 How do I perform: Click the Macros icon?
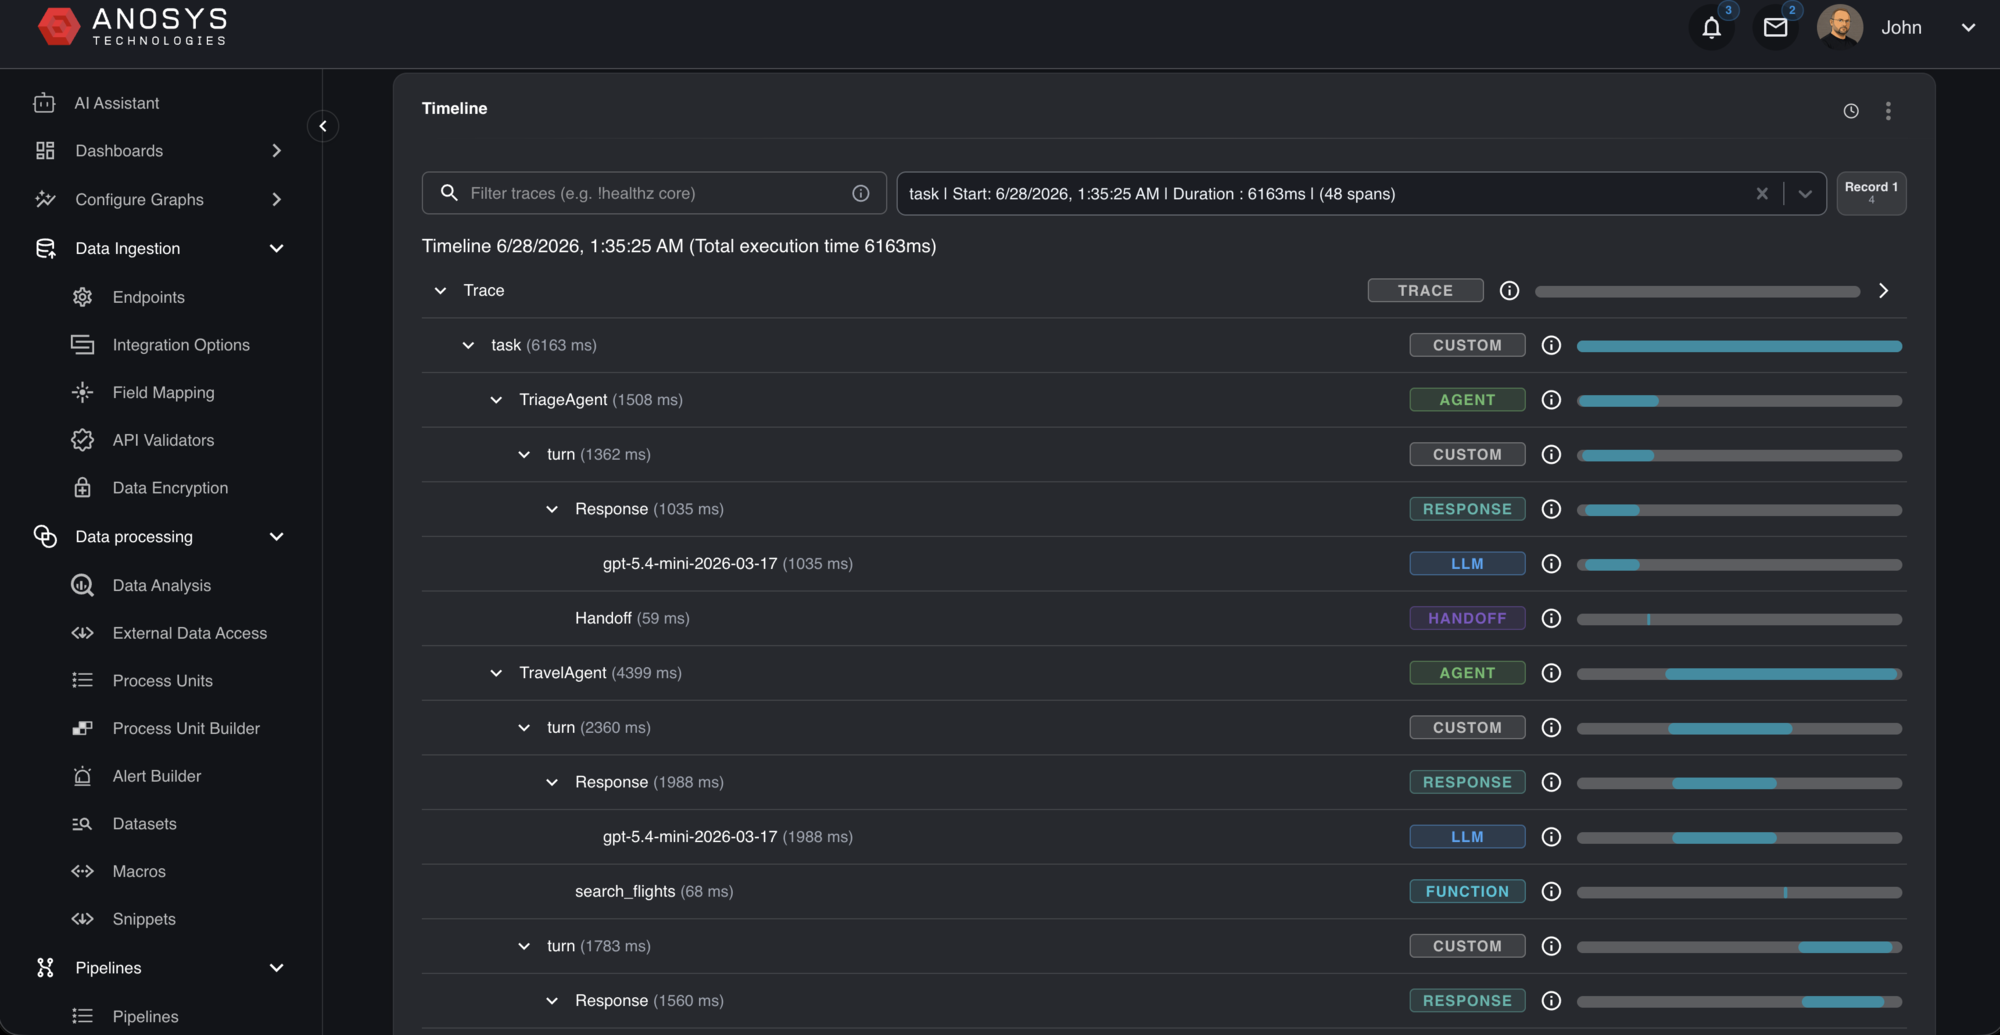click(x=82, y=872)
